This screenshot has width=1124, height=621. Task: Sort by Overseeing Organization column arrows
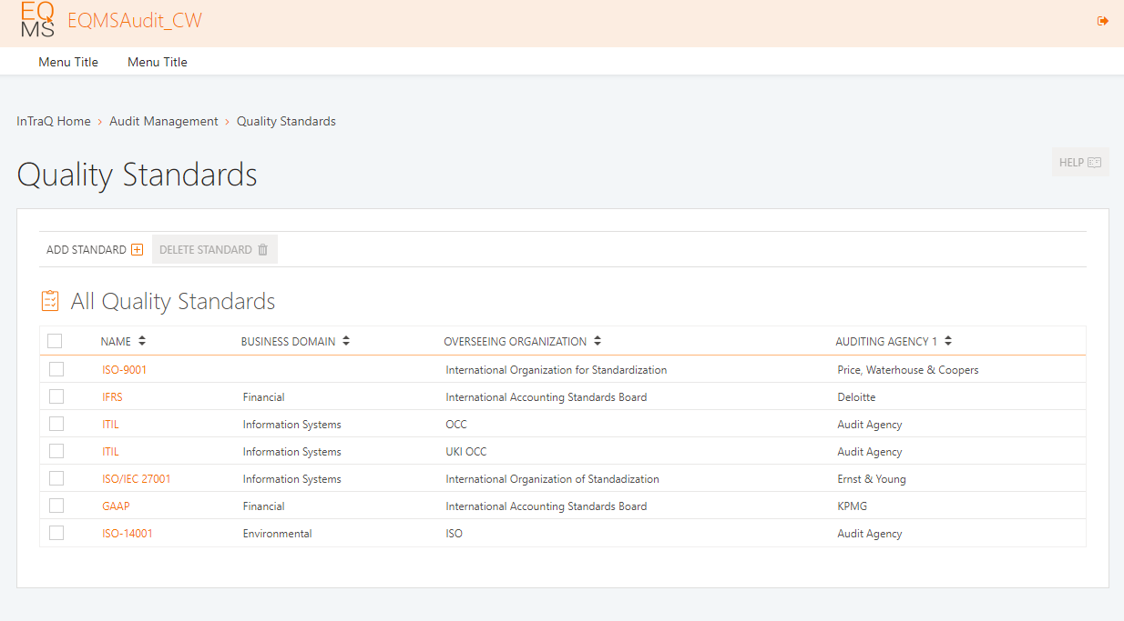(597, 341)
